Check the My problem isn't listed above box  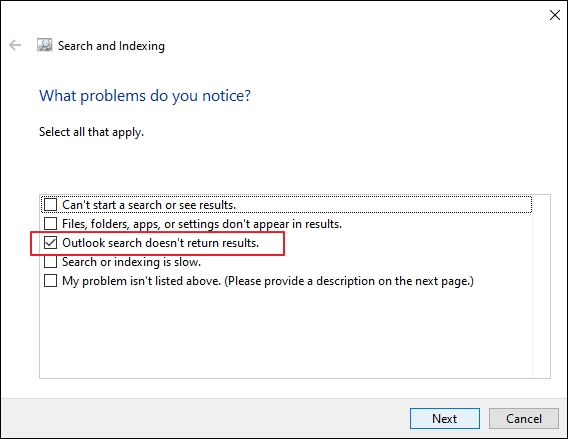pyautogui.click(x=50, y=281)
